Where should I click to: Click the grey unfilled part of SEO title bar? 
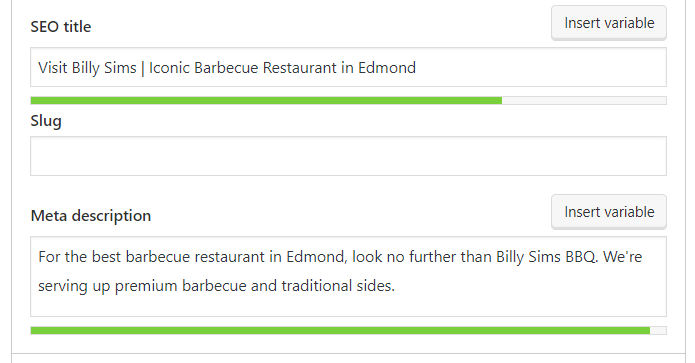[584, 101]
